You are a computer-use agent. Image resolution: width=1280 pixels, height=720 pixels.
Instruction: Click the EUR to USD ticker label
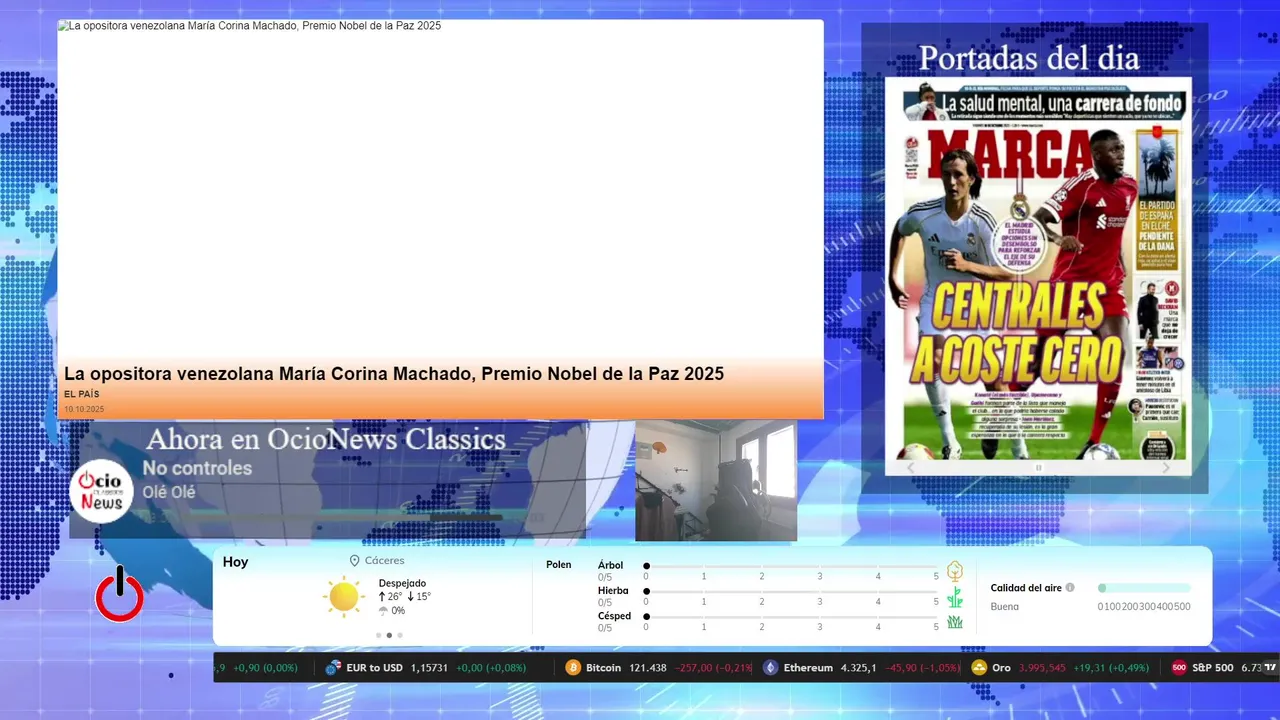point(374,668)
